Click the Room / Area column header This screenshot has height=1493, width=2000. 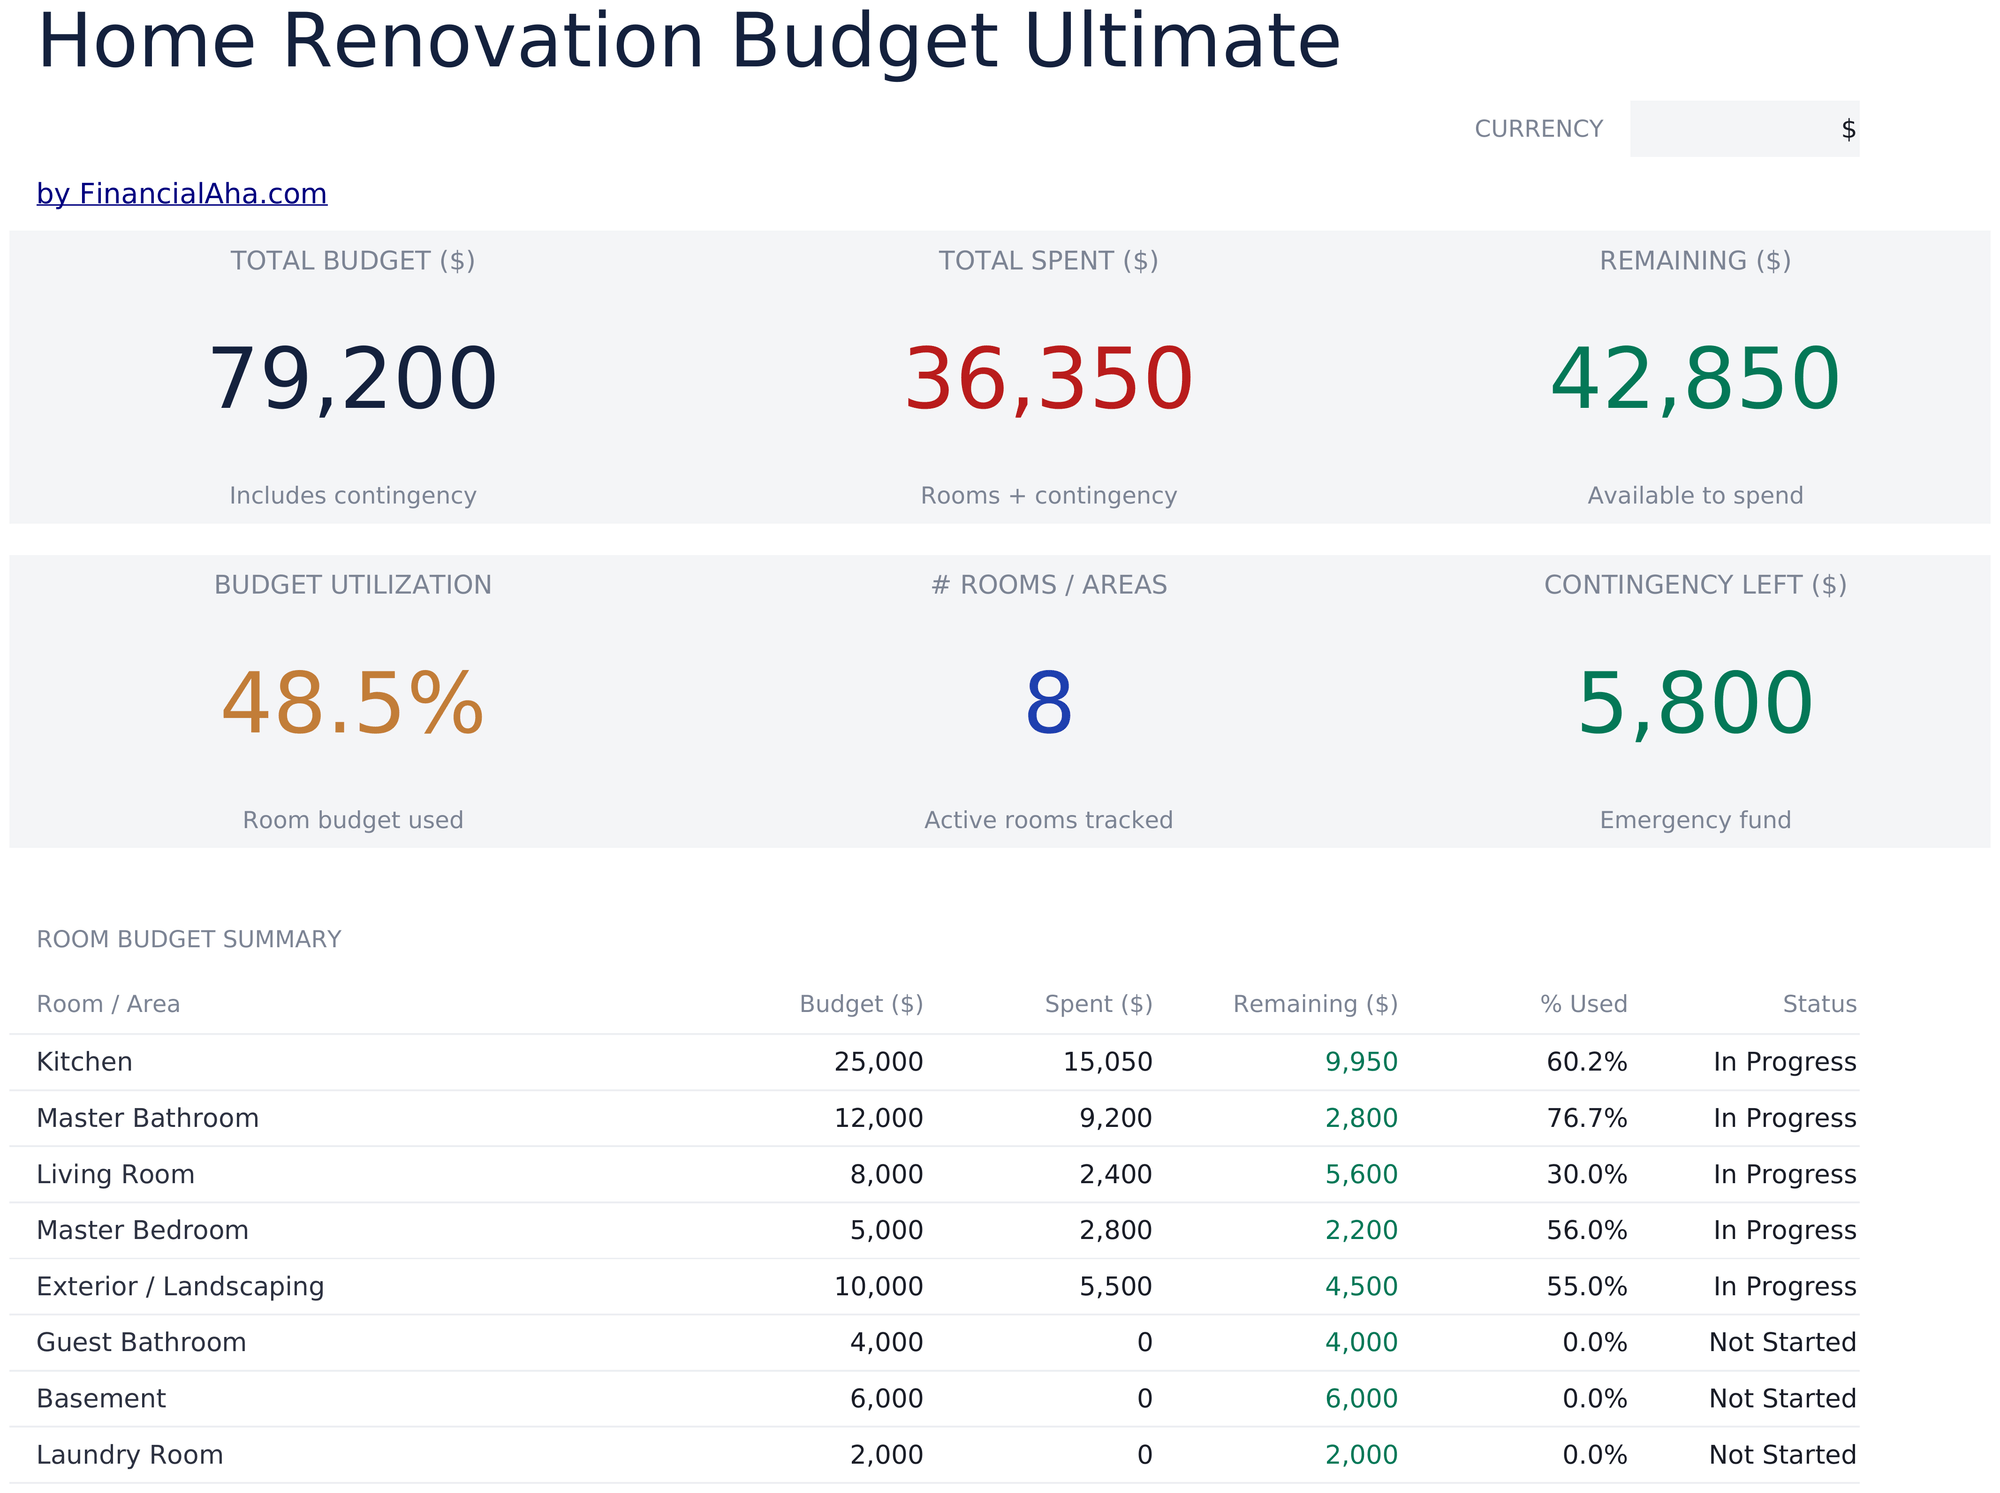[108, 1004]
